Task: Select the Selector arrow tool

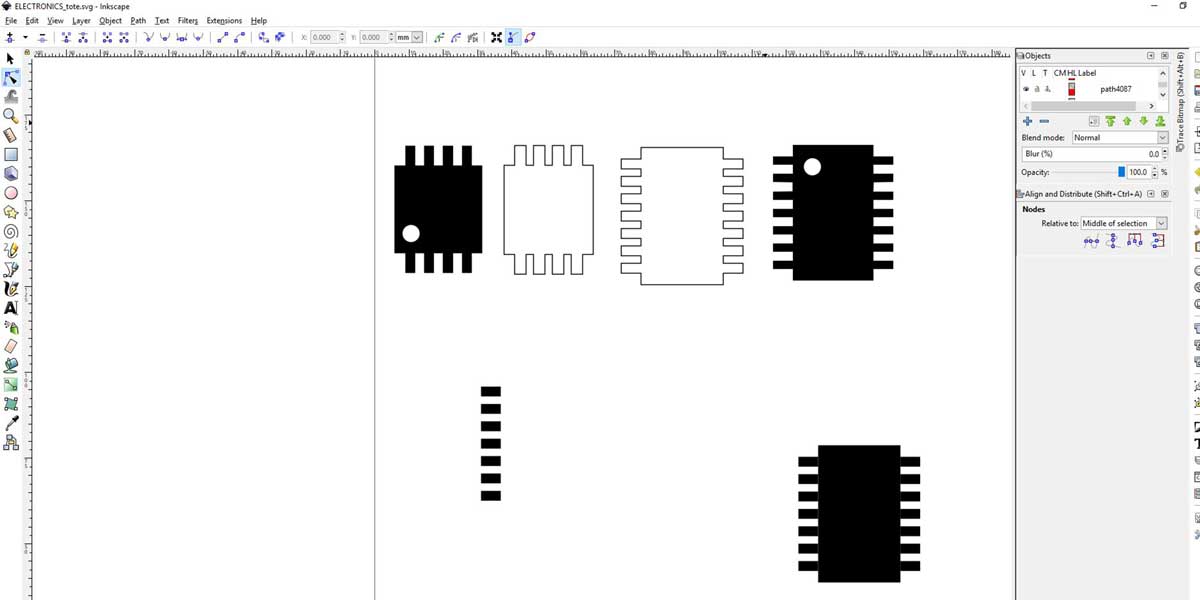Action: [x=11, y=59]
